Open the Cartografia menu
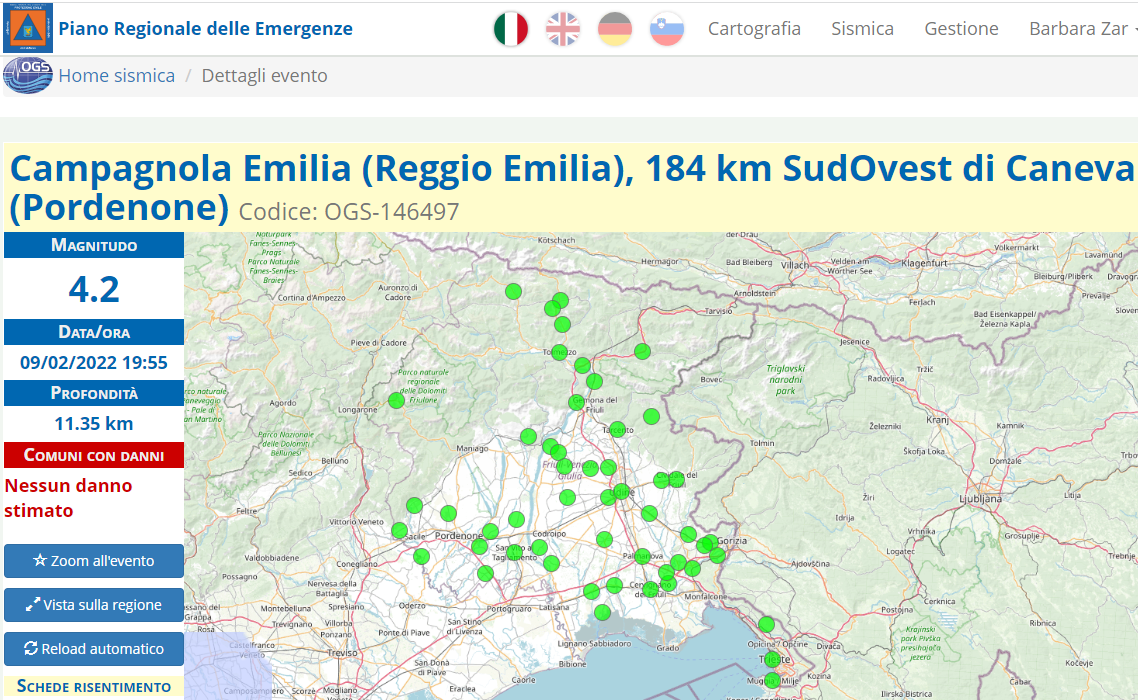The height and width of the screenshot is (700, 1138). click(754, 29)
